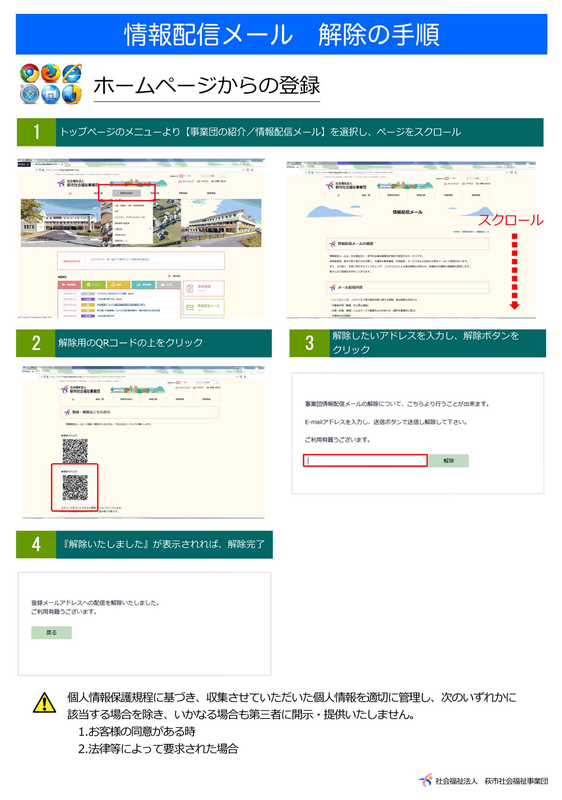
Task: Click the text '解除用のQRコードの上をクリック'
Action: 131,342
